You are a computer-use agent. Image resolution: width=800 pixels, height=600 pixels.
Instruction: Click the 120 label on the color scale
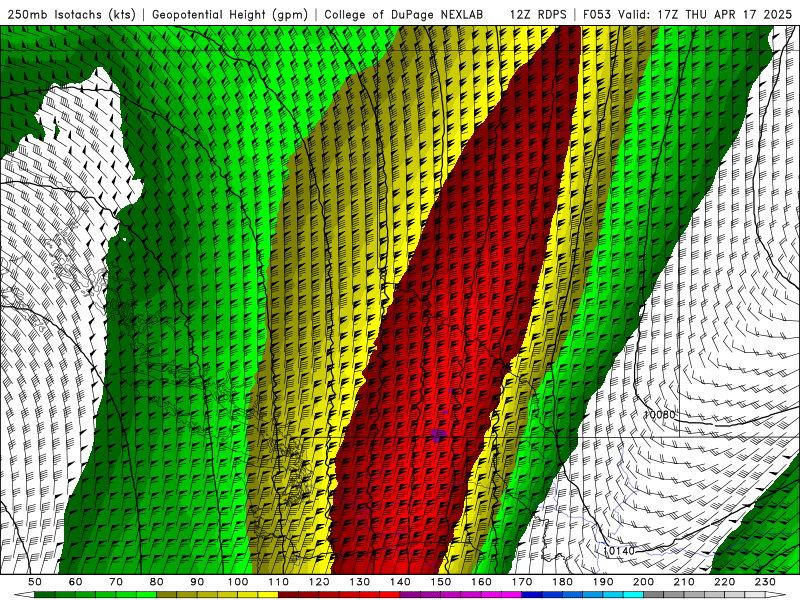[x=319, y=582]
